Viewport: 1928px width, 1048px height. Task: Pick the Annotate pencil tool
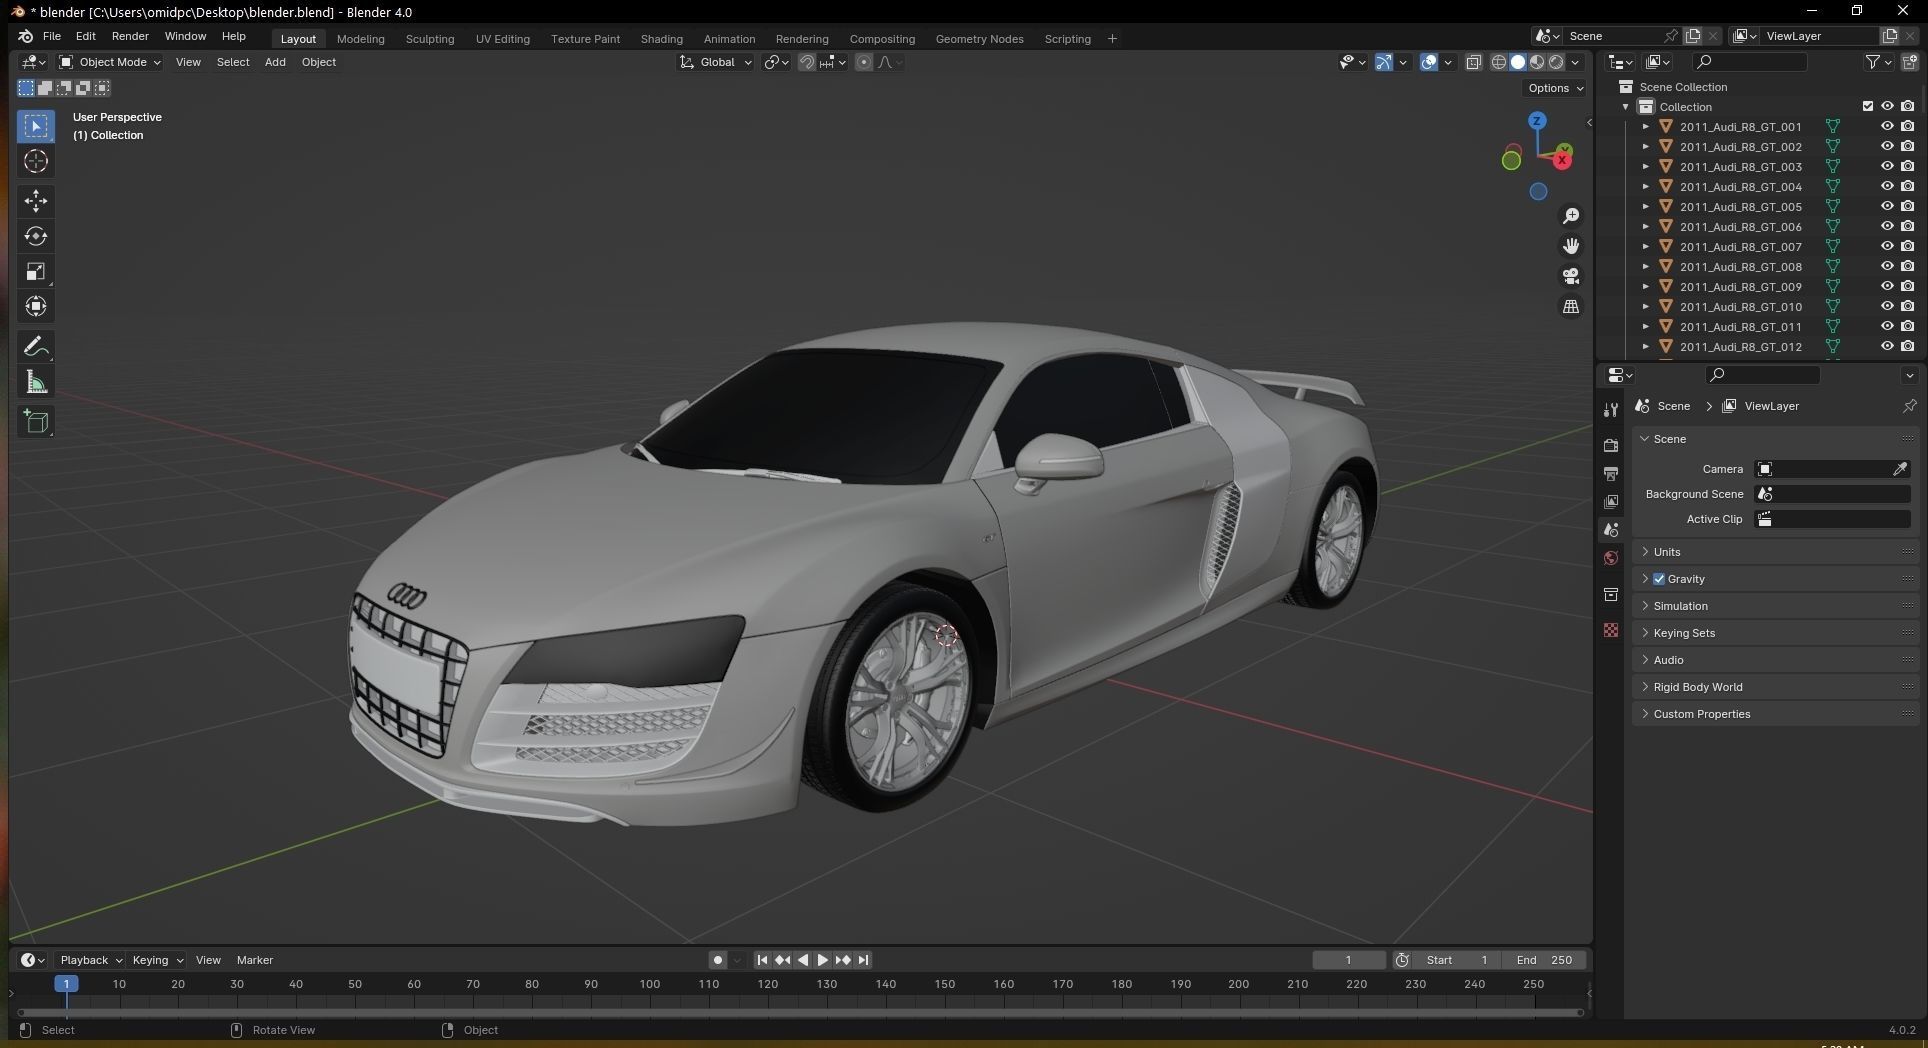[x=36, y=347]
